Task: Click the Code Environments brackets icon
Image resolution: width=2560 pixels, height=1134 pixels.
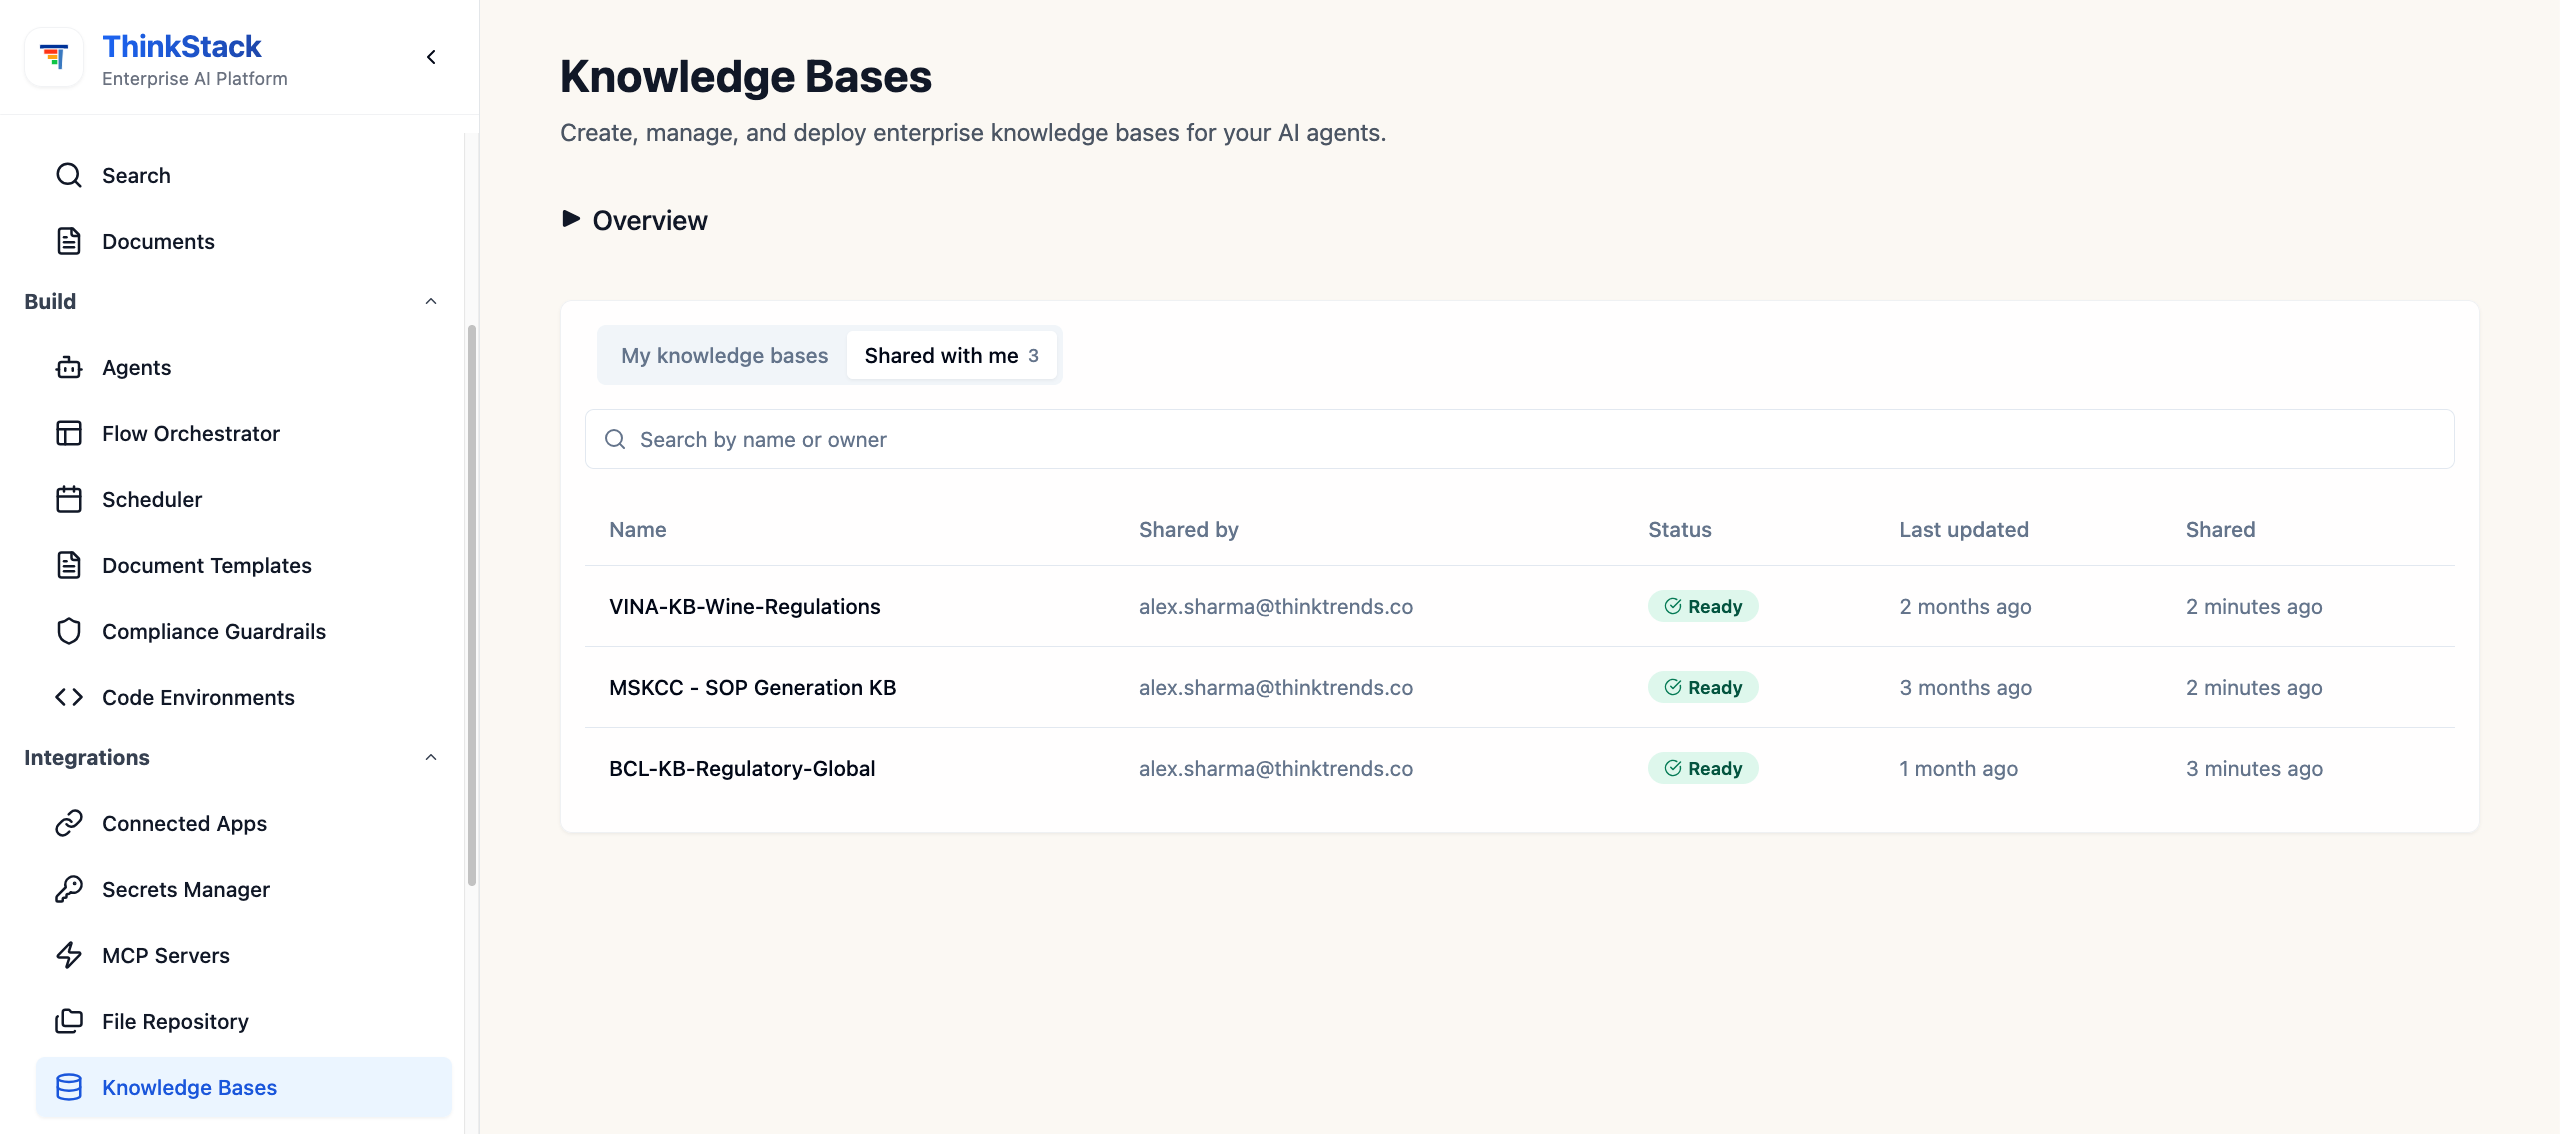Action: pyautogui.click(x=69, y=697)
